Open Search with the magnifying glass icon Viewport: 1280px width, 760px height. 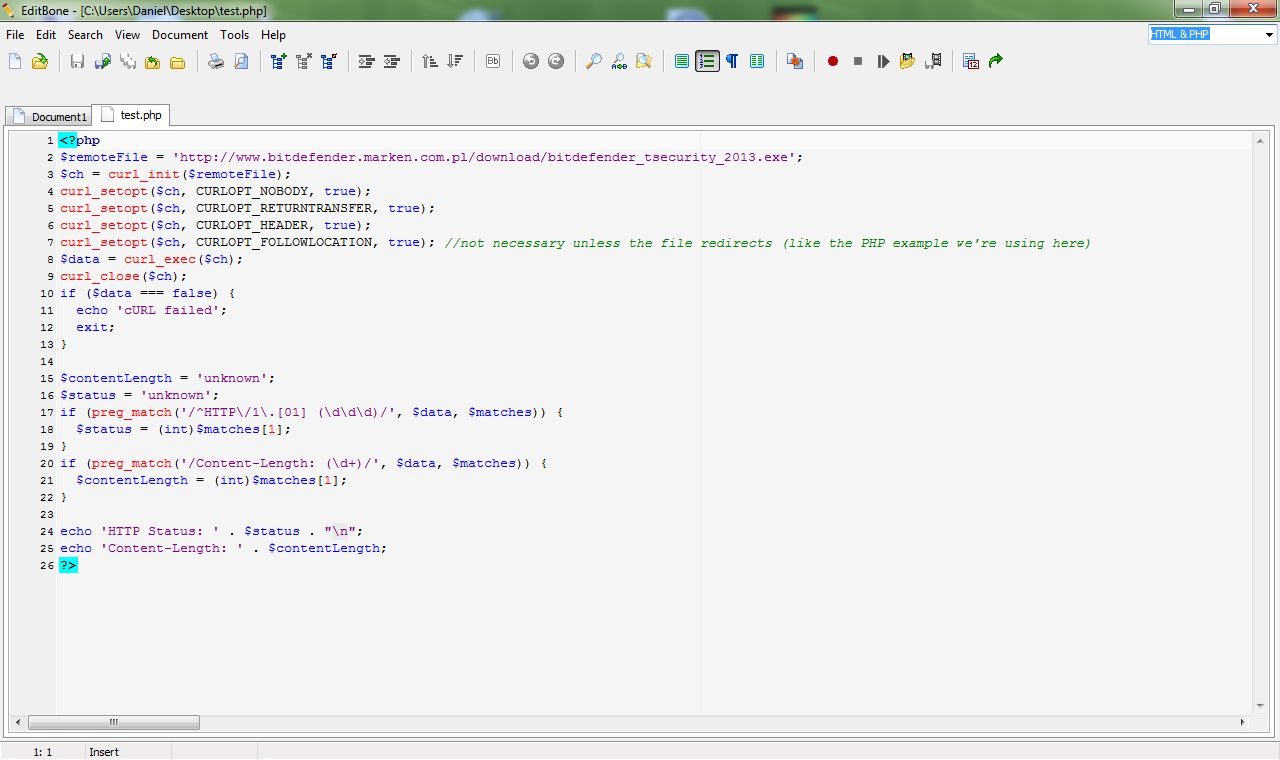594,61
